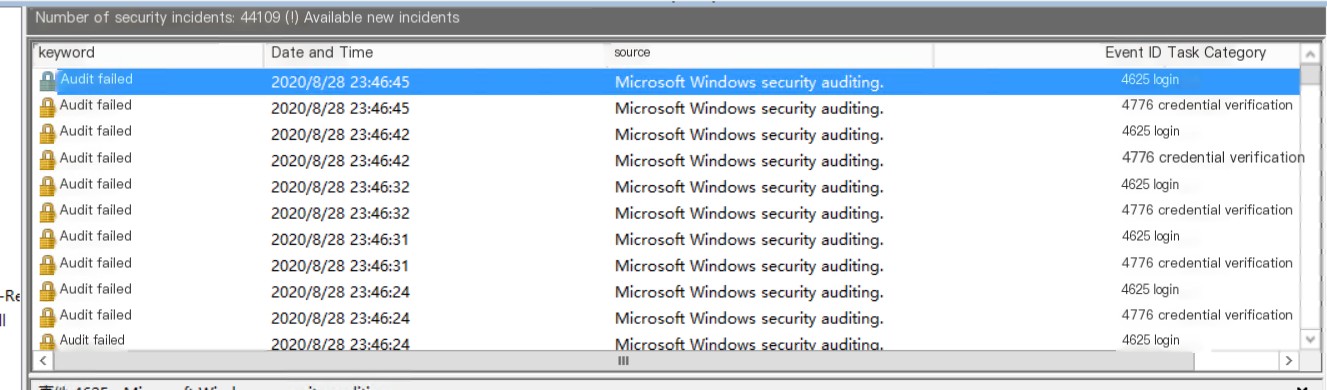This screenshot has height=390, width=1327.
Task: Click 'Audit failed' in the 23:46:32 4625 row
Action: click(95, 184)
